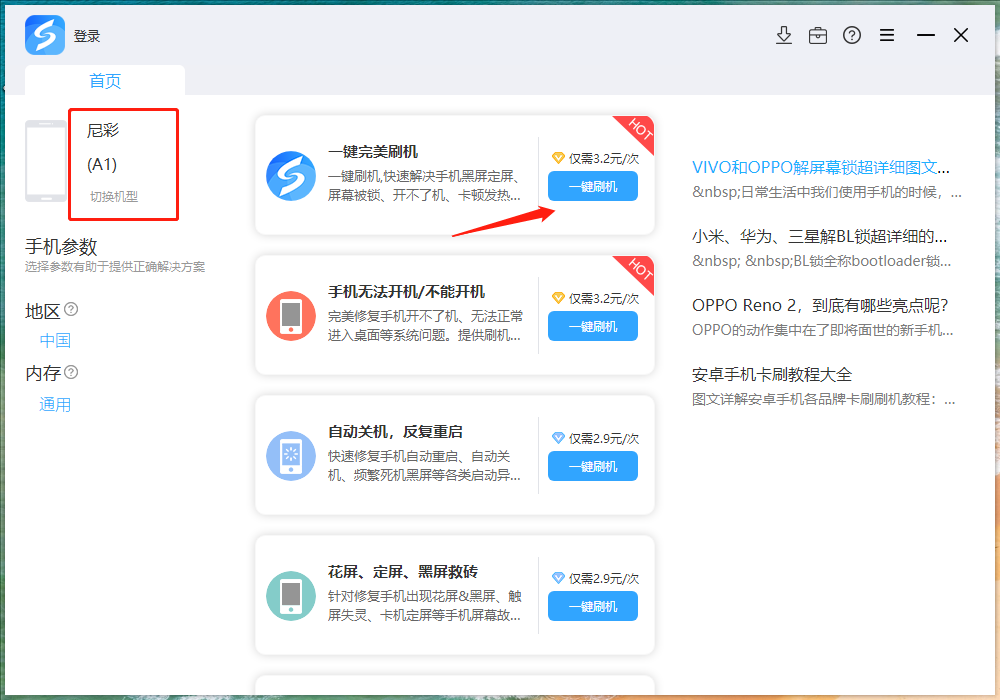Open the hamburger menu icon
This screenshot has height=700, width=1000.
[887, 35]
